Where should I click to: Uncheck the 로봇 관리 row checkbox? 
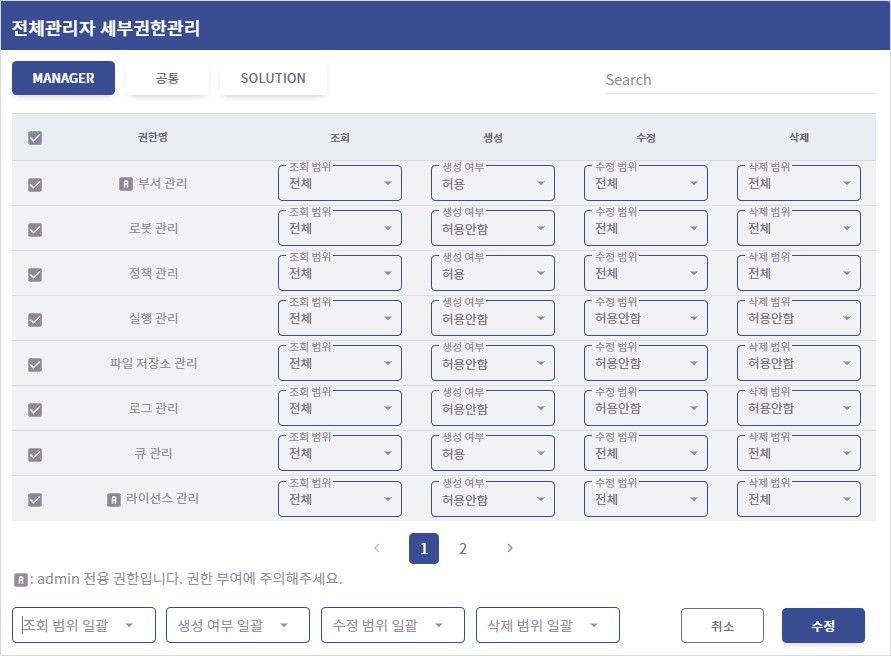(35, 227)
